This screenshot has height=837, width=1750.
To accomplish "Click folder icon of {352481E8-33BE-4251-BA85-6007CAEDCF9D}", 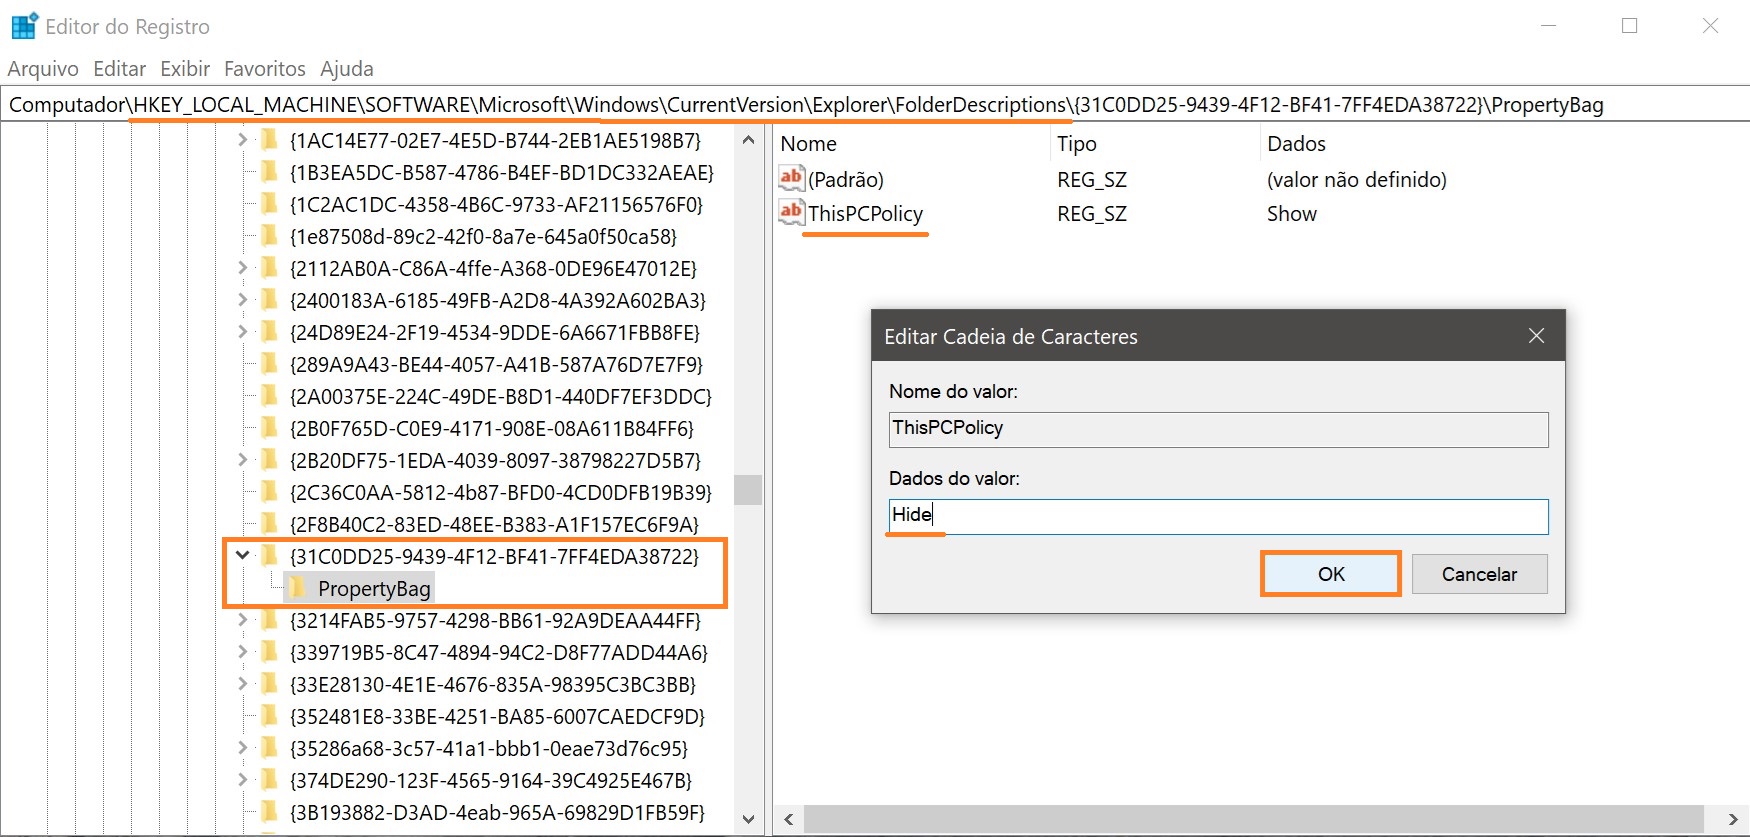I will [x=270, y=716].
